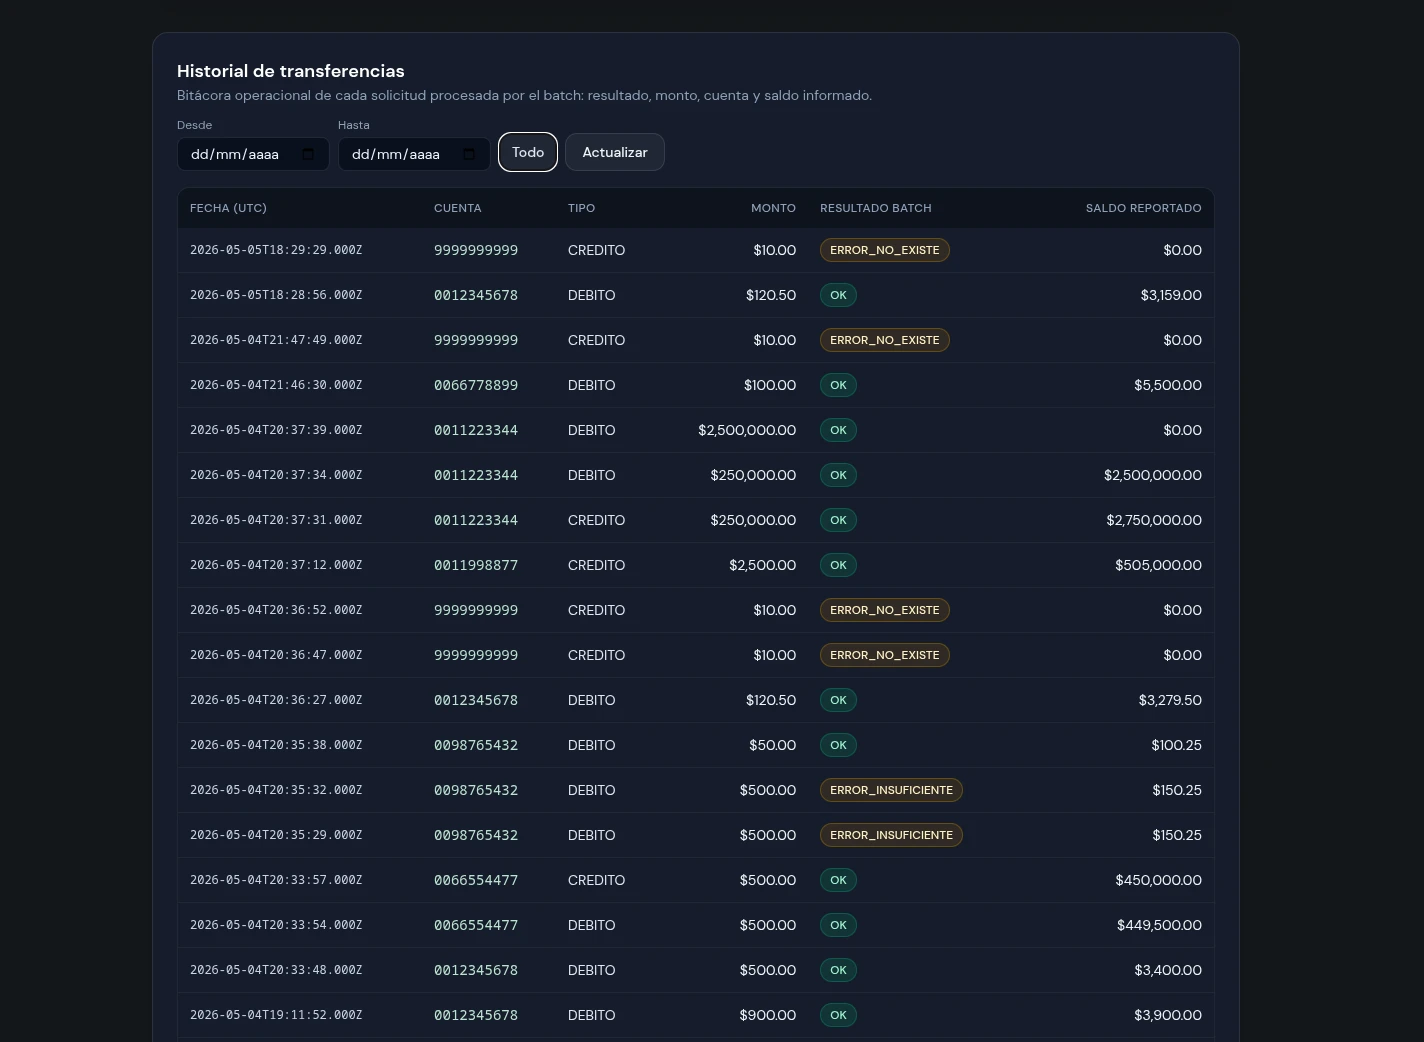This screenshot has width=1424, height=1042.
Task: Click the OK badge in the 2026-05-04T20:33:57 row
Action: (x=838, y=880)
